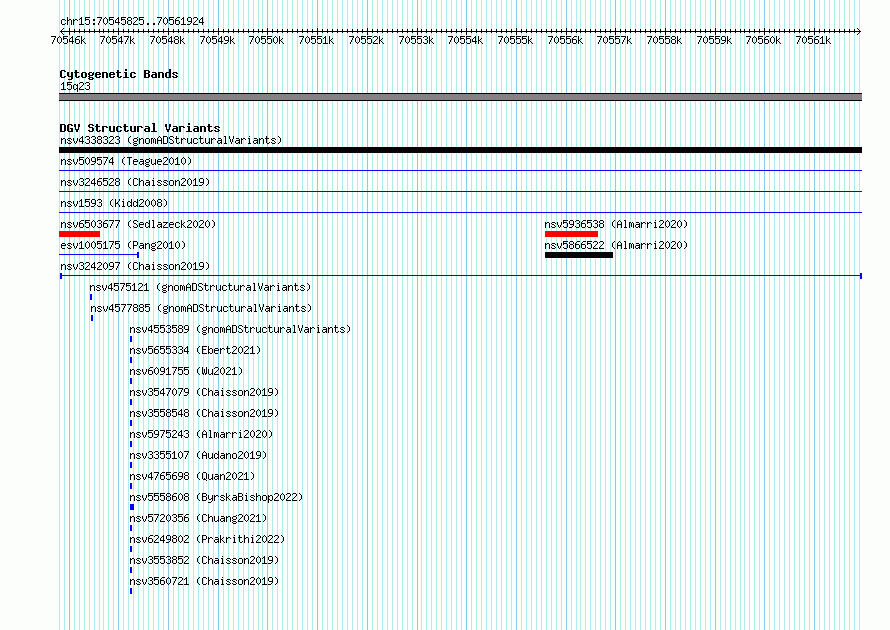The height and width of the screenshot is (630, 890).
Task: Click nsv3560721 (Chaisson2019) label
Action: click(x=204, y=581)
